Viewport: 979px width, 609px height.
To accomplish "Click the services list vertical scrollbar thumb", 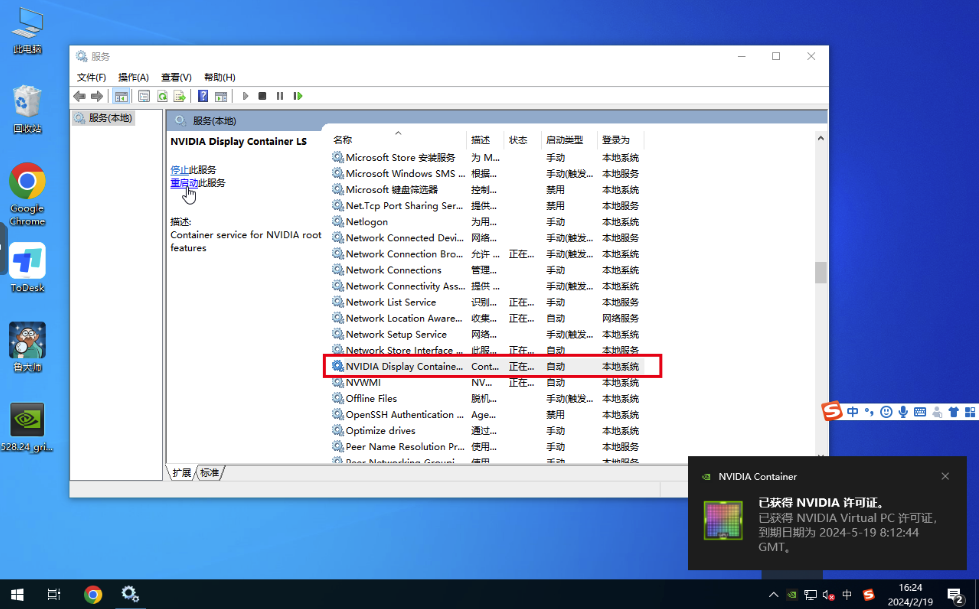I will click(x=820, y=273).
